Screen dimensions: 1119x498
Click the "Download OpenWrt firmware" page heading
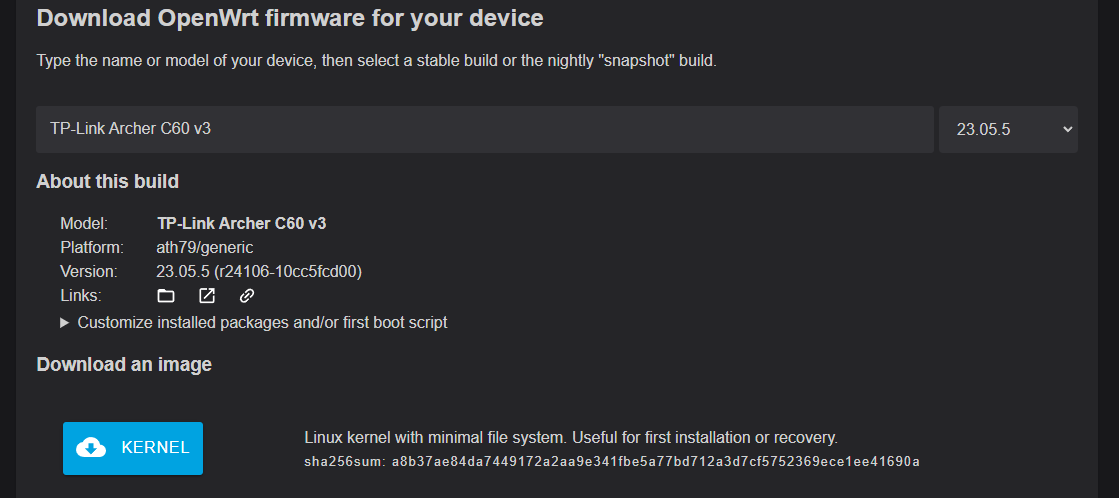coord(290,18)
